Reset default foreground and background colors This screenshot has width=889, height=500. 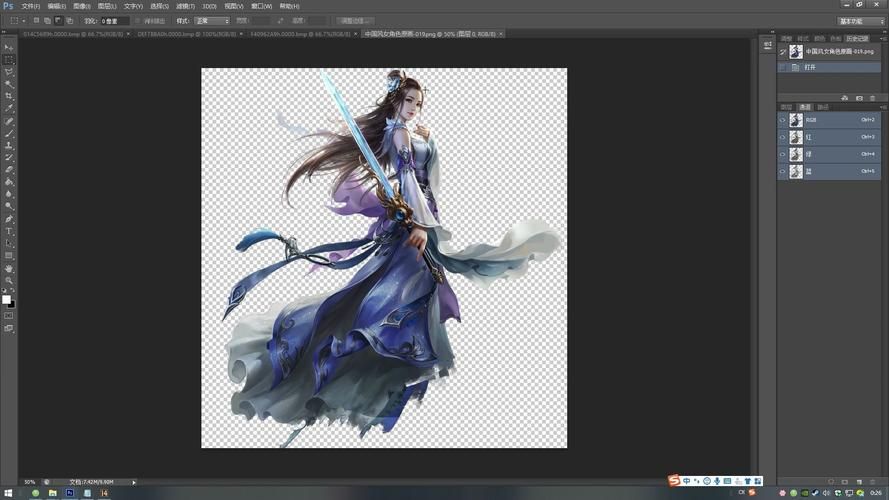point(4,290)
